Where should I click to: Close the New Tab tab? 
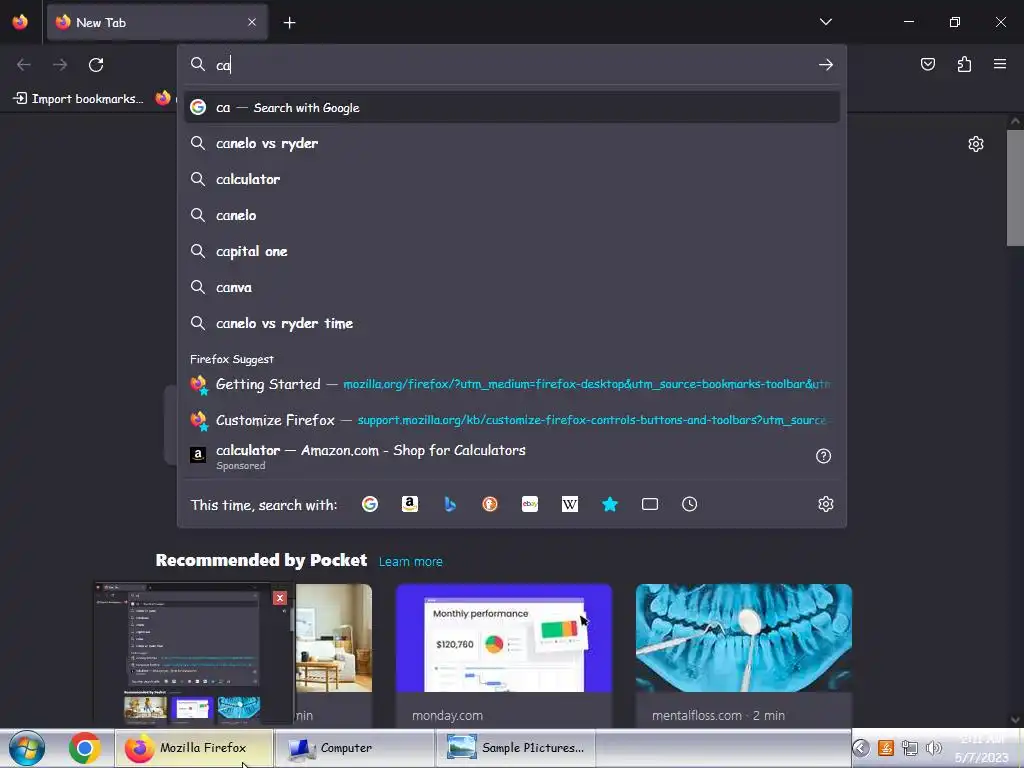coord(252,22)
